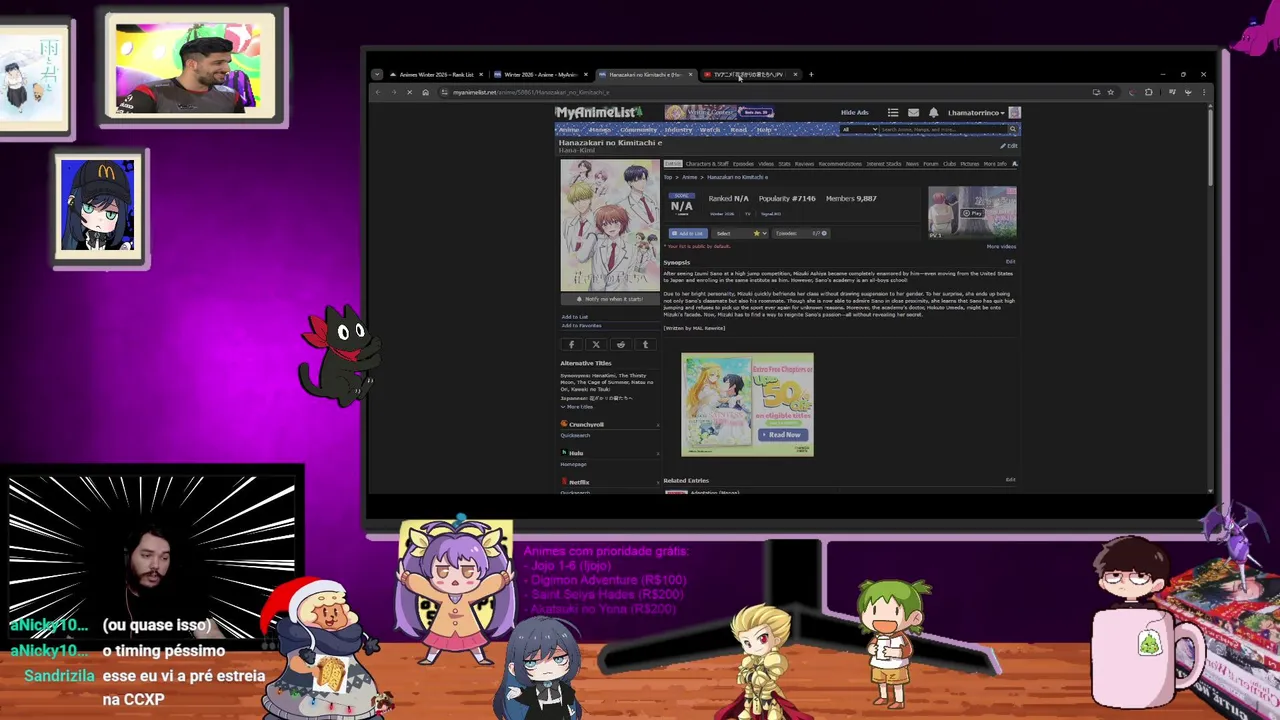This screenshot has width=1280, height=720.
Task: Open the Watch navigation menu
Action: [710, 130]
